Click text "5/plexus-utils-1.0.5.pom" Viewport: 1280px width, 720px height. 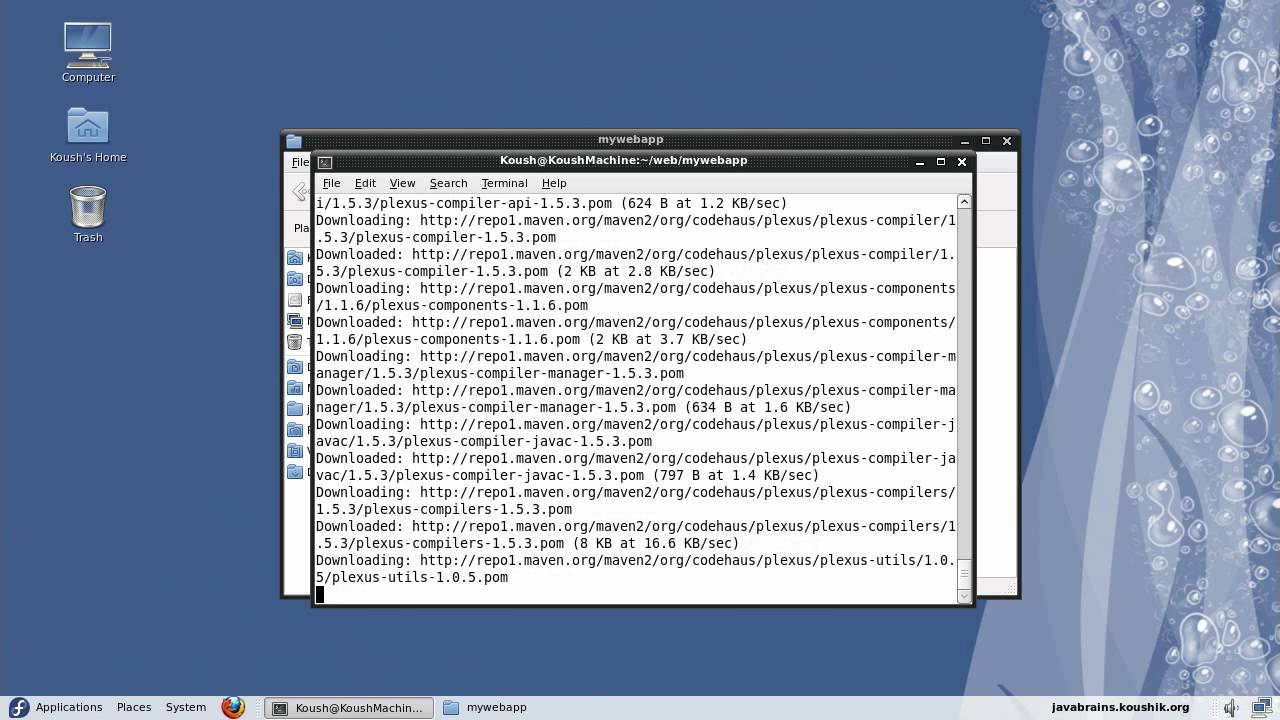(412, 578)
